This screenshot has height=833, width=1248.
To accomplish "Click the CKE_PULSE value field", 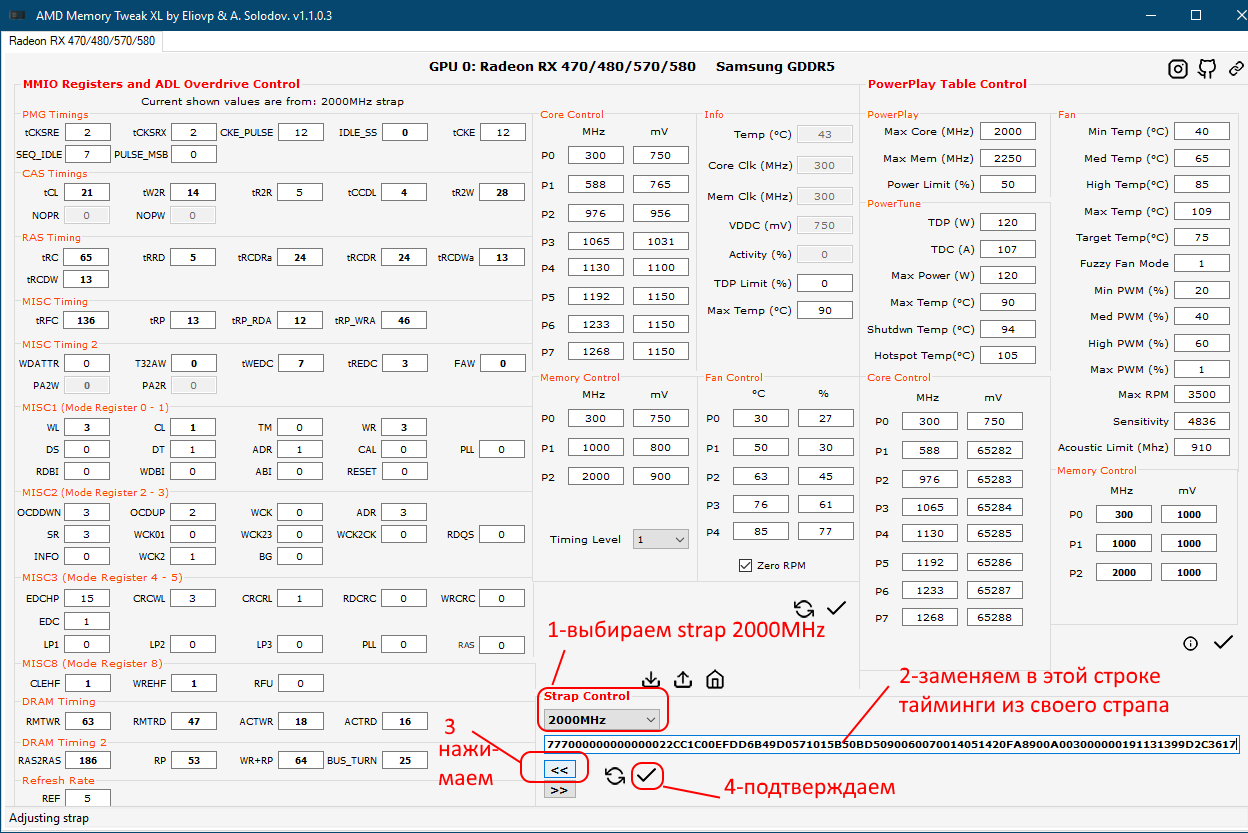I will click(300, 133).
